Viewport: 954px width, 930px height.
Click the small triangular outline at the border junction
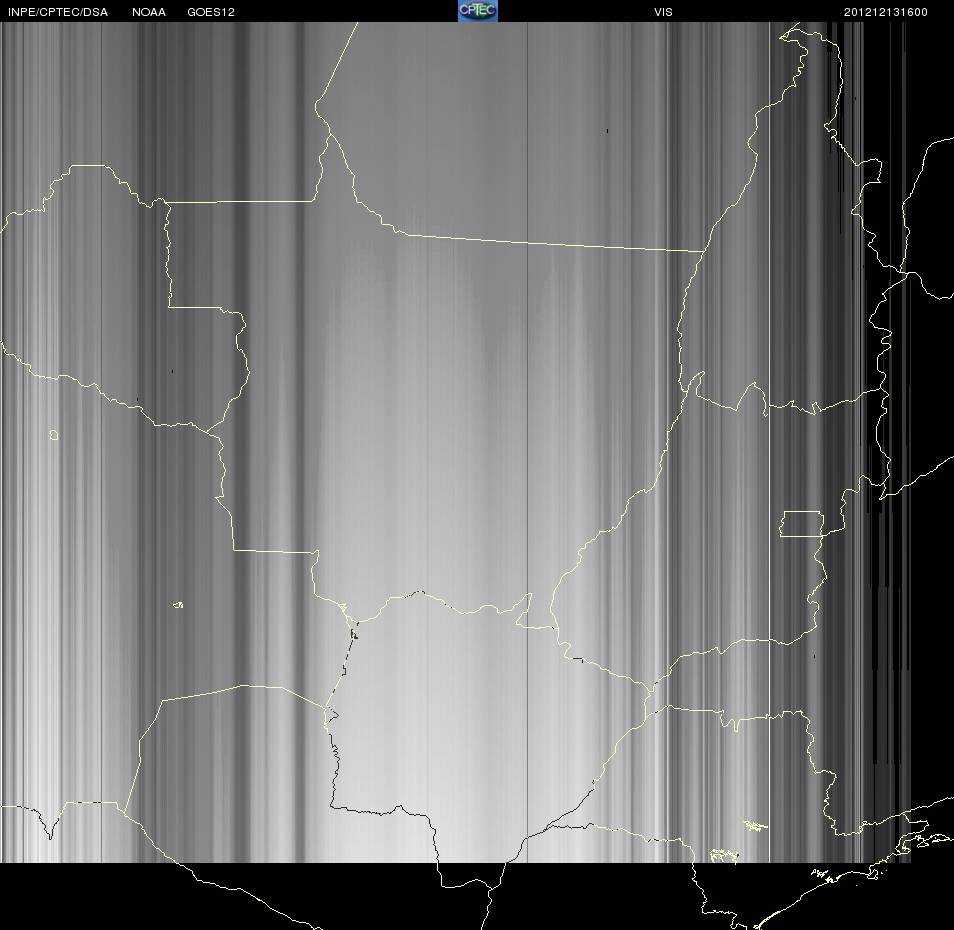click(343, 607)
